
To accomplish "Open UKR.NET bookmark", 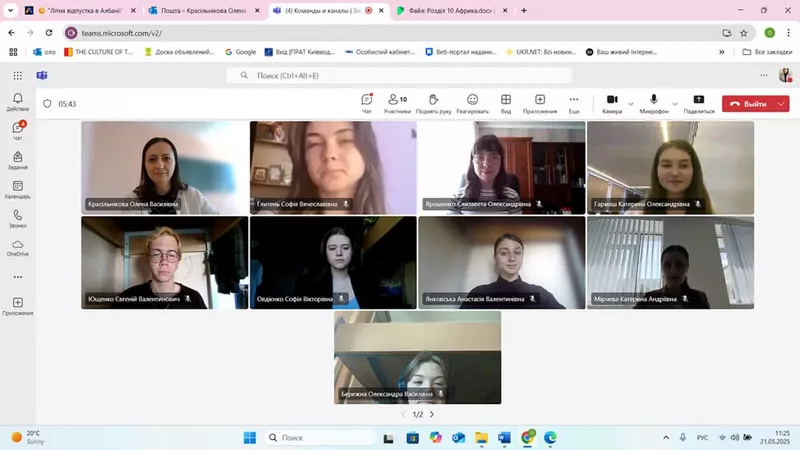I will [x=540, y=52].
